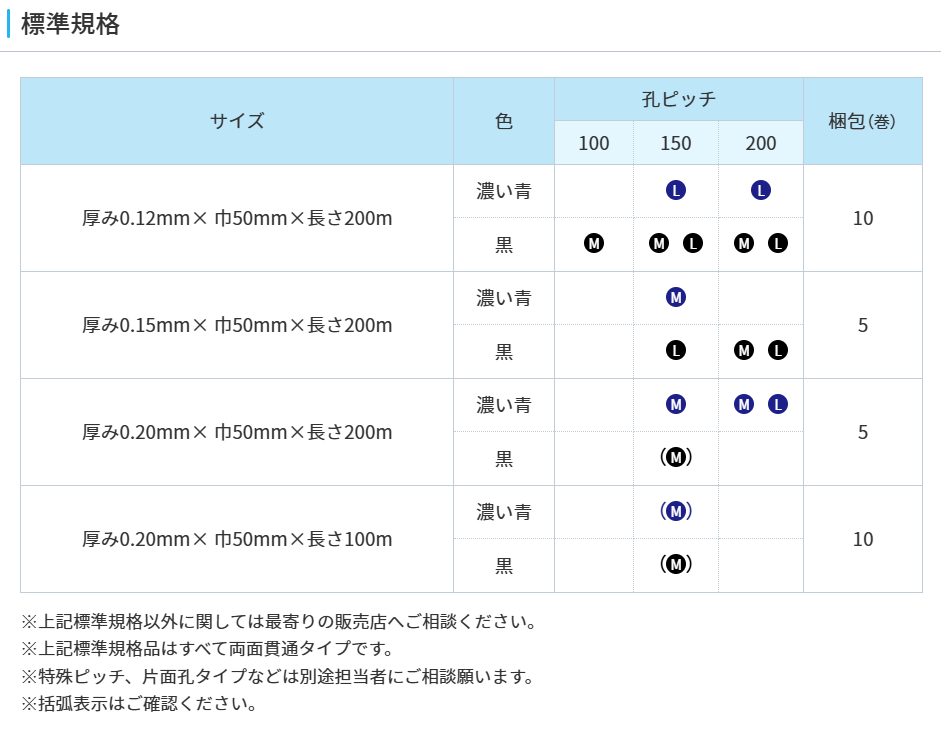Click parenthesized black M in 0.20mm 200m row
Image resolution: width=941 pixels, height=729 pixels.
click(x=676, y=457)
